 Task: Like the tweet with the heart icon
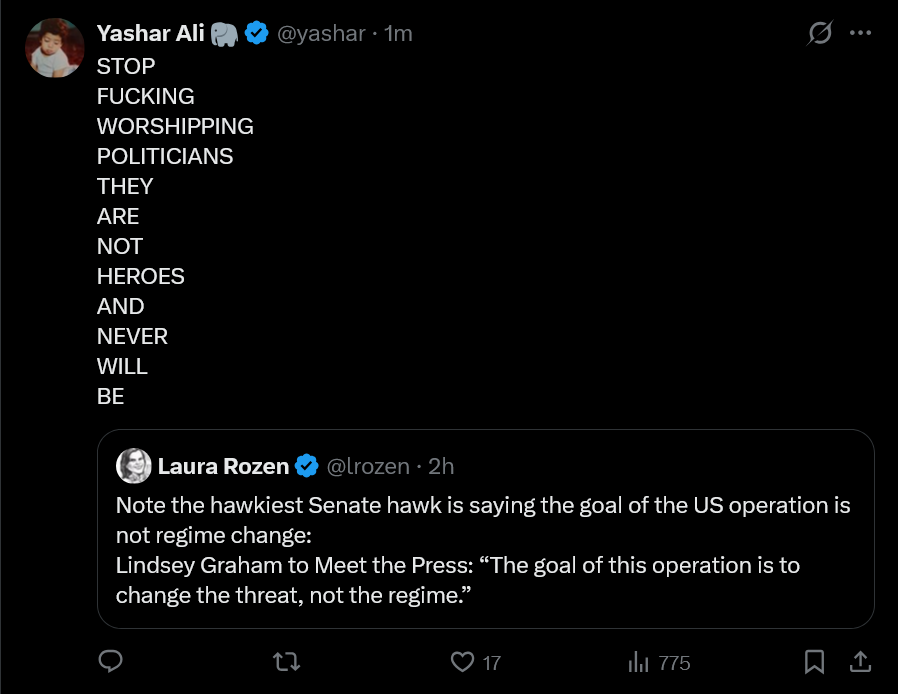(462, 662)
